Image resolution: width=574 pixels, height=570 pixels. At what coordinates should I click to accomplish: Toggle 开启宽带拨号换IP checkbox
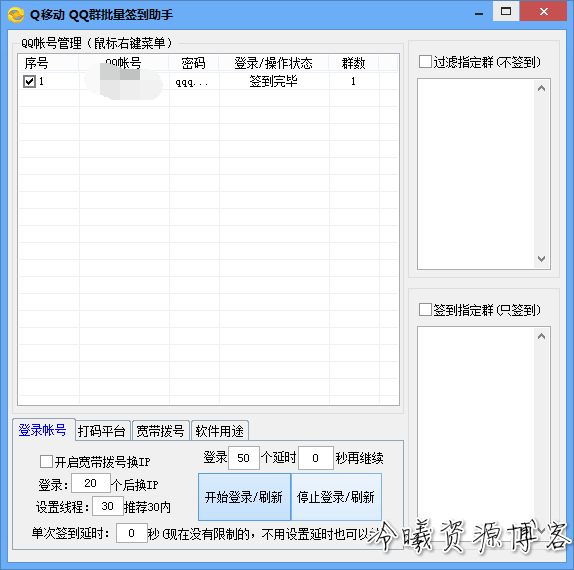46,462
